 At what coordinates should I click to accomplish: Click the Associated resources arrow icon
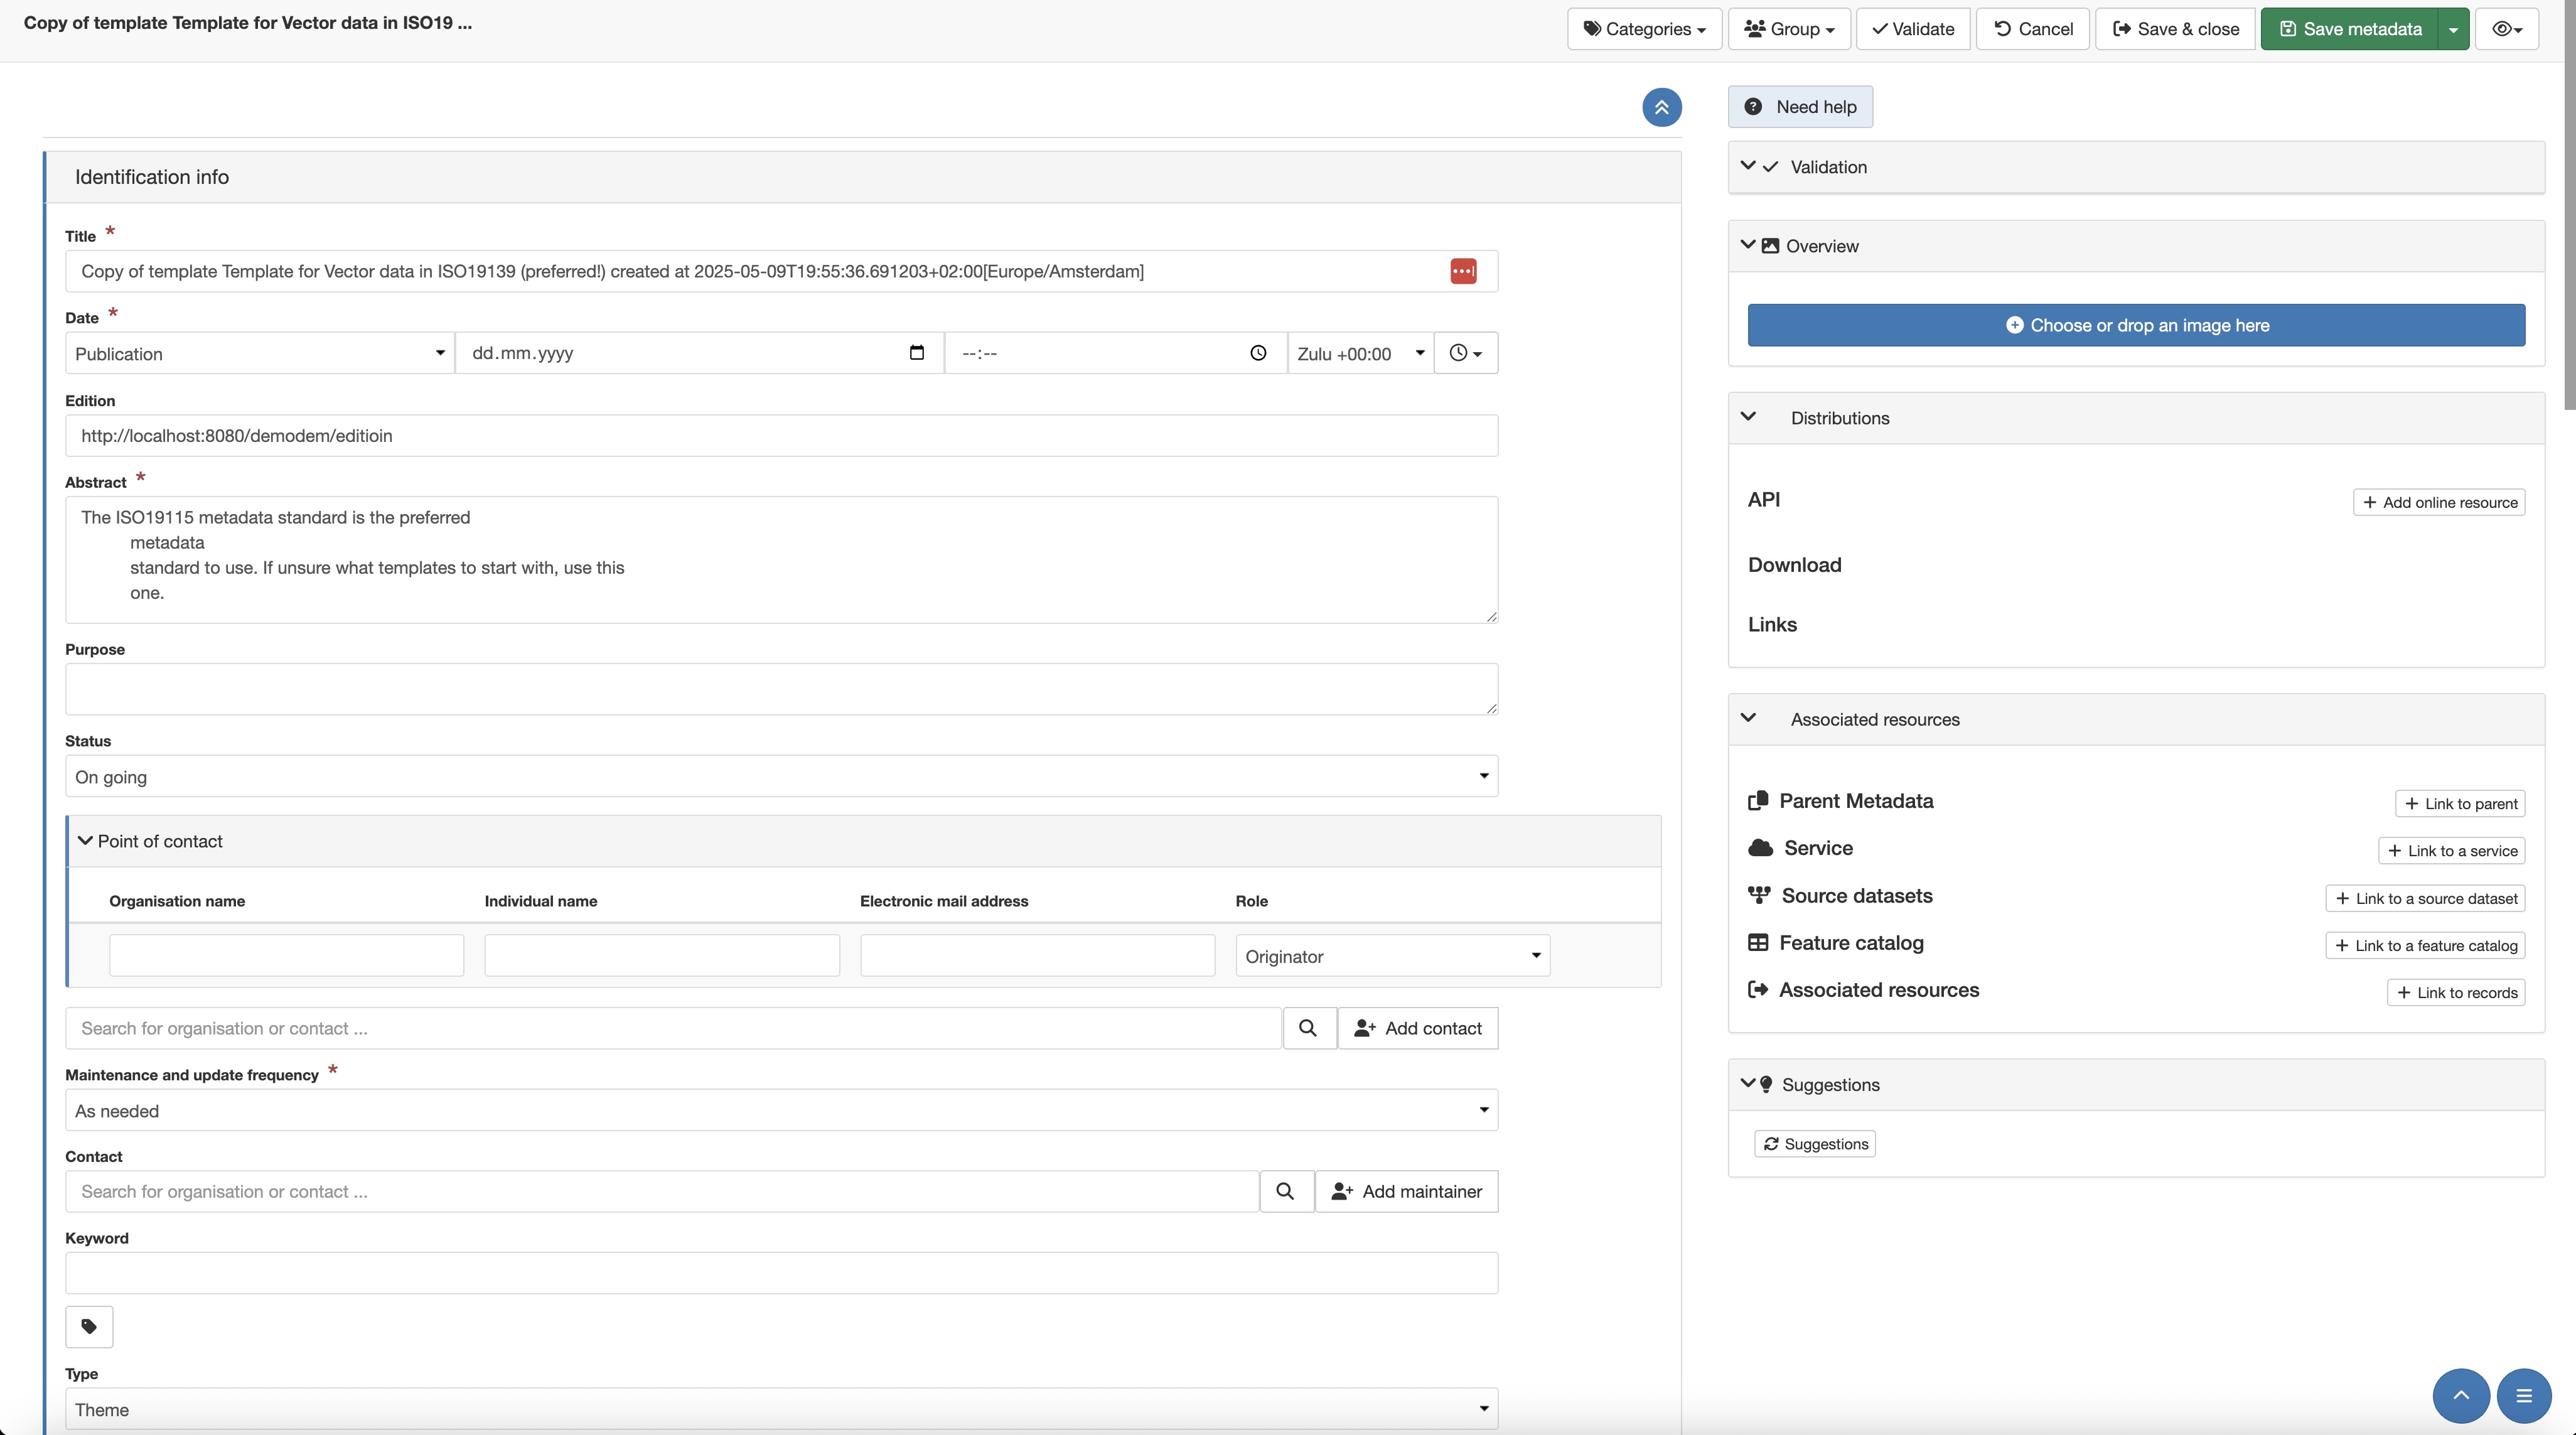(x=1758, y=989)
